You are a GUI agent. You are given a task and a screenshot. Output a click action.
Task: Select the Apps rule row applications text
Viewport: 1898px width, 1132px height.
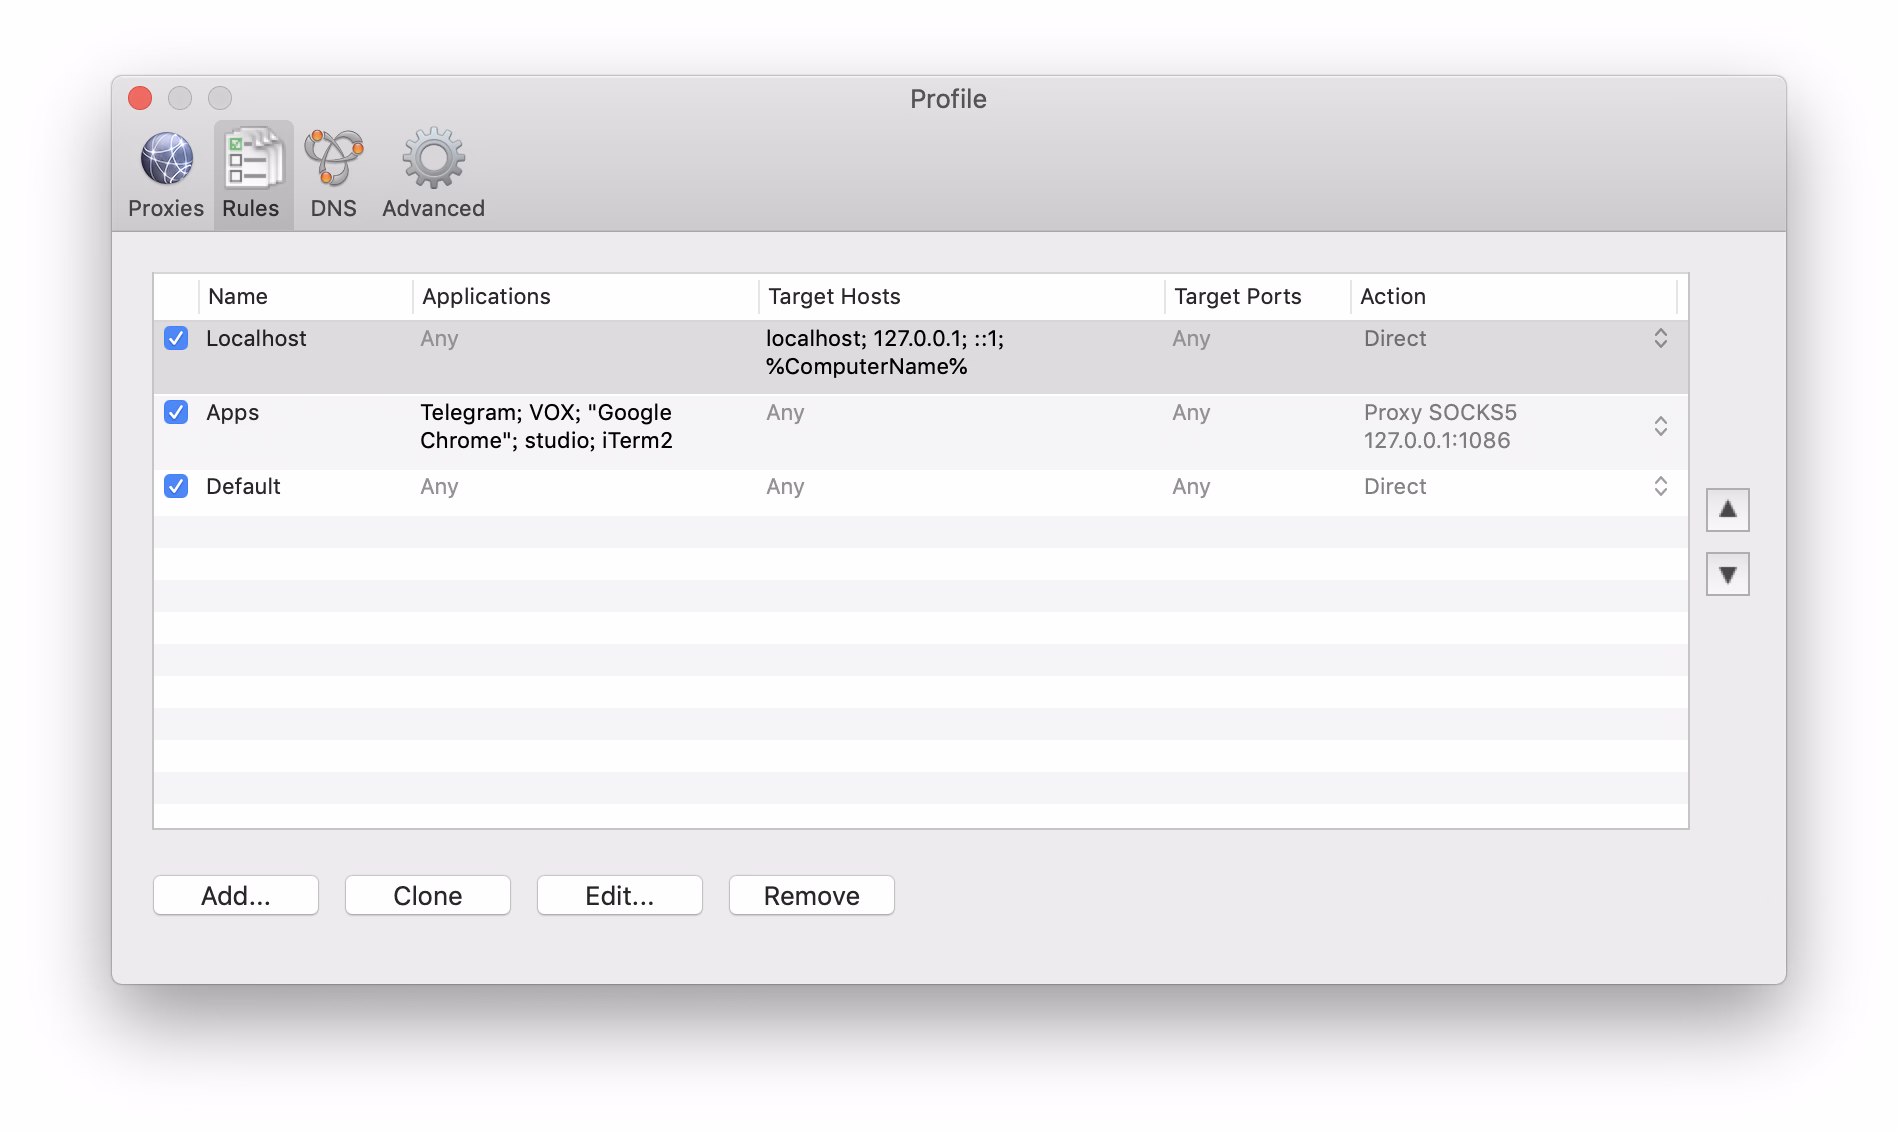[546, 427]
